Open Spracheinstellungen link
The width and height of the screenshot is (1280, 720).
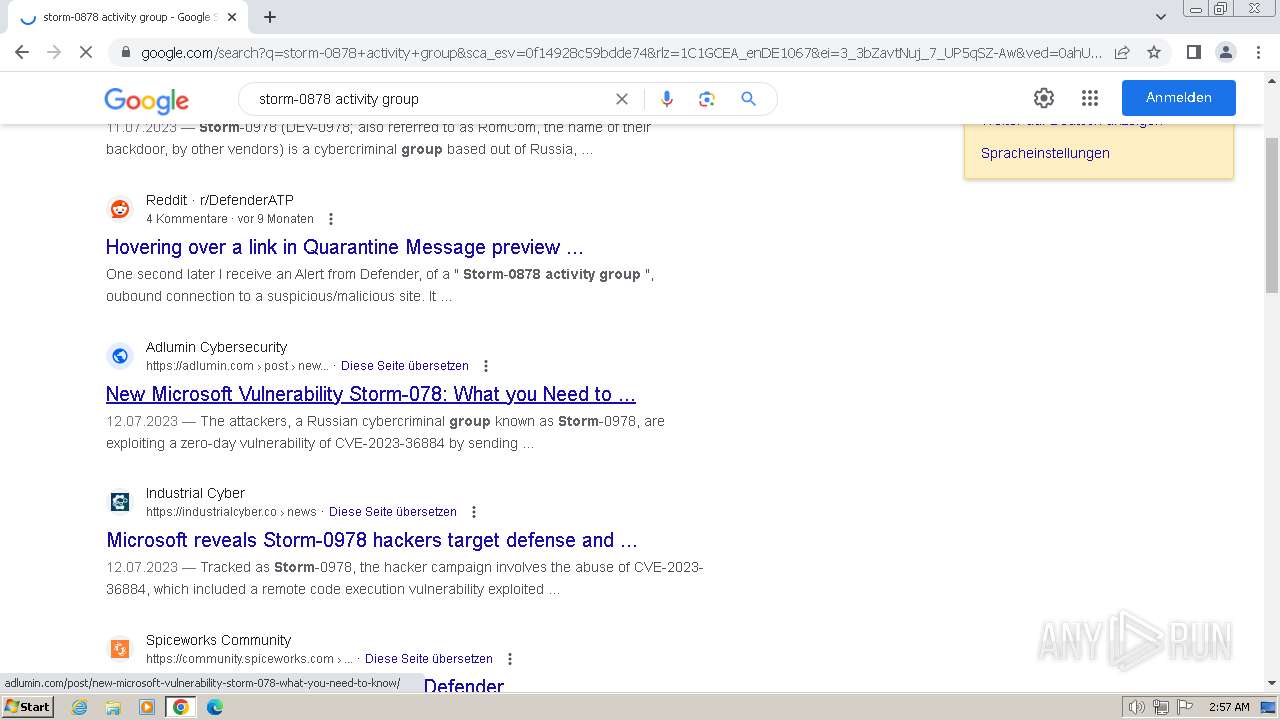(1045, 153)
